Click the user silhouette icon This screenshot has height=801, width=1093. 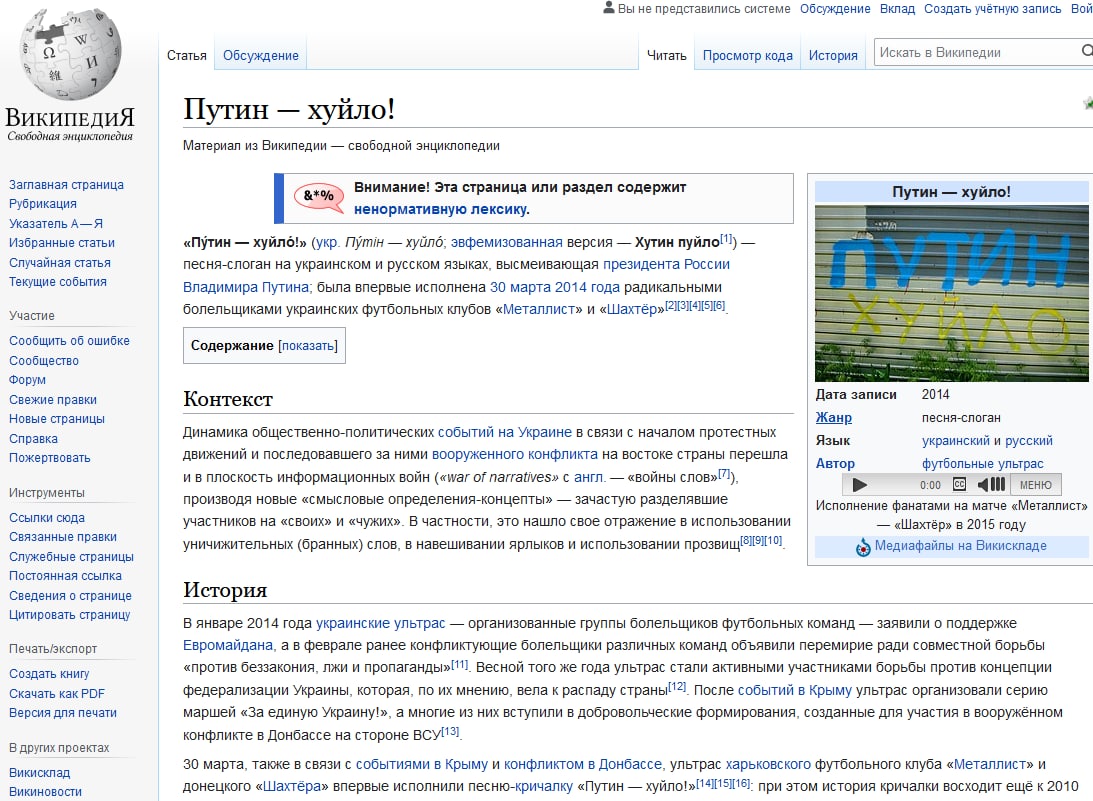pos(609,8)
